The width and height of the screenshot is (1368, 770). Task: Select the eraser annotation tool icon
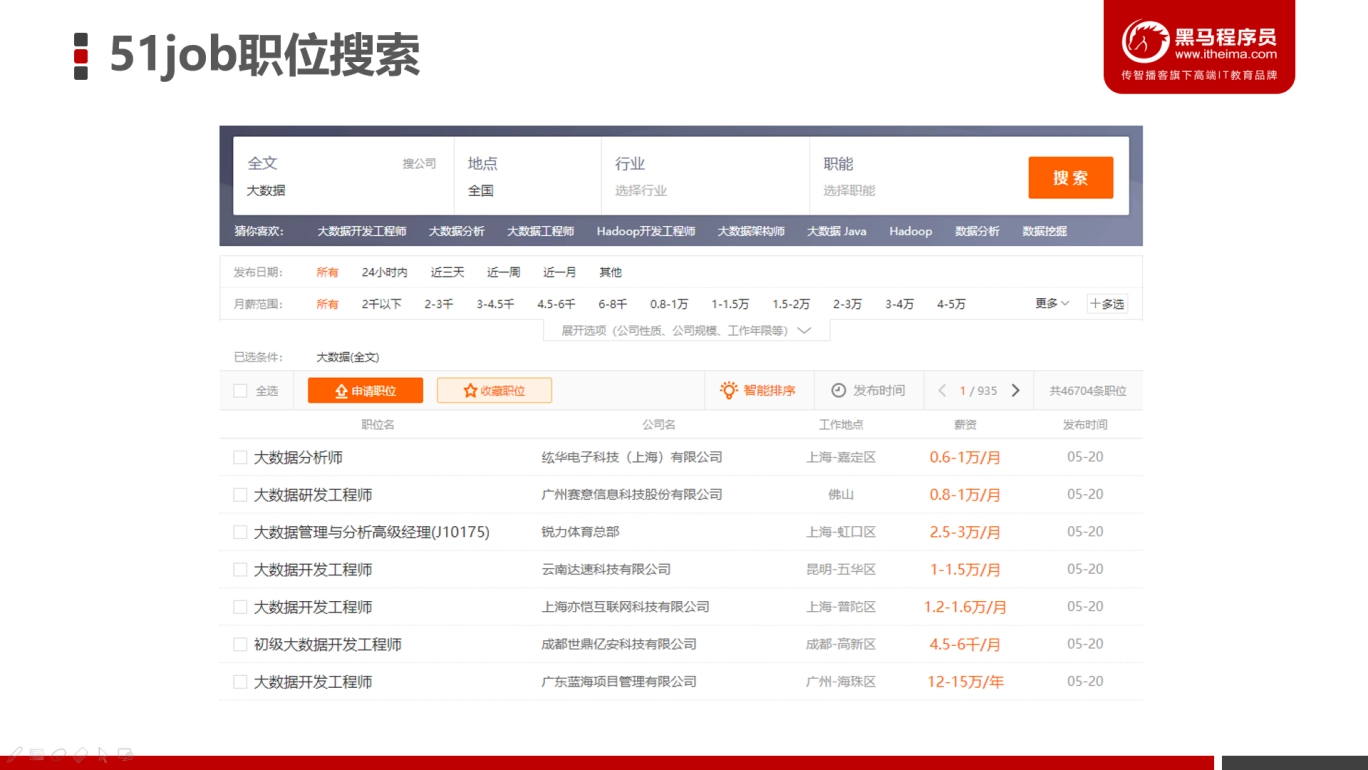point(81,754)
